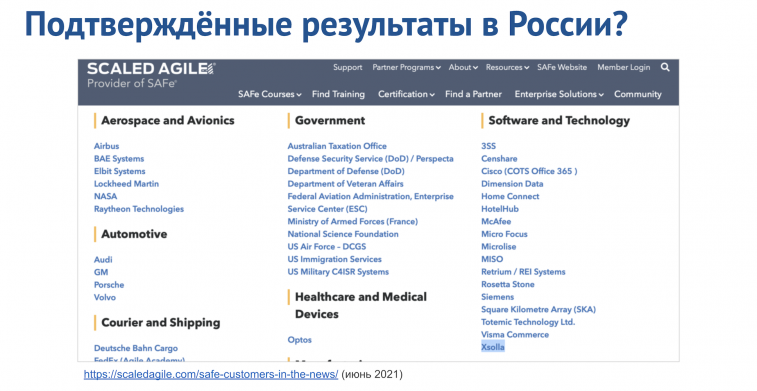Open the SAFe Courses menu
This screenshot has height=391, width=757.
[x=269, y=94]
